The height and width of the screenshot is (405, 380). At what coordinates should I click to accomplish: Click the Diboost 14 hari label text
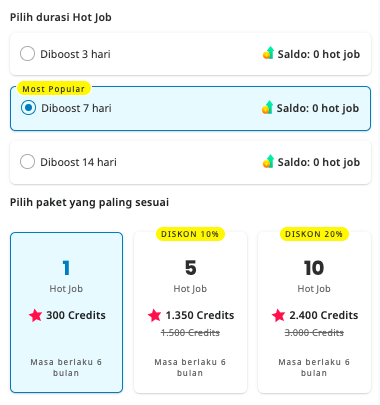pyautogui.click(x=78, y=162)
